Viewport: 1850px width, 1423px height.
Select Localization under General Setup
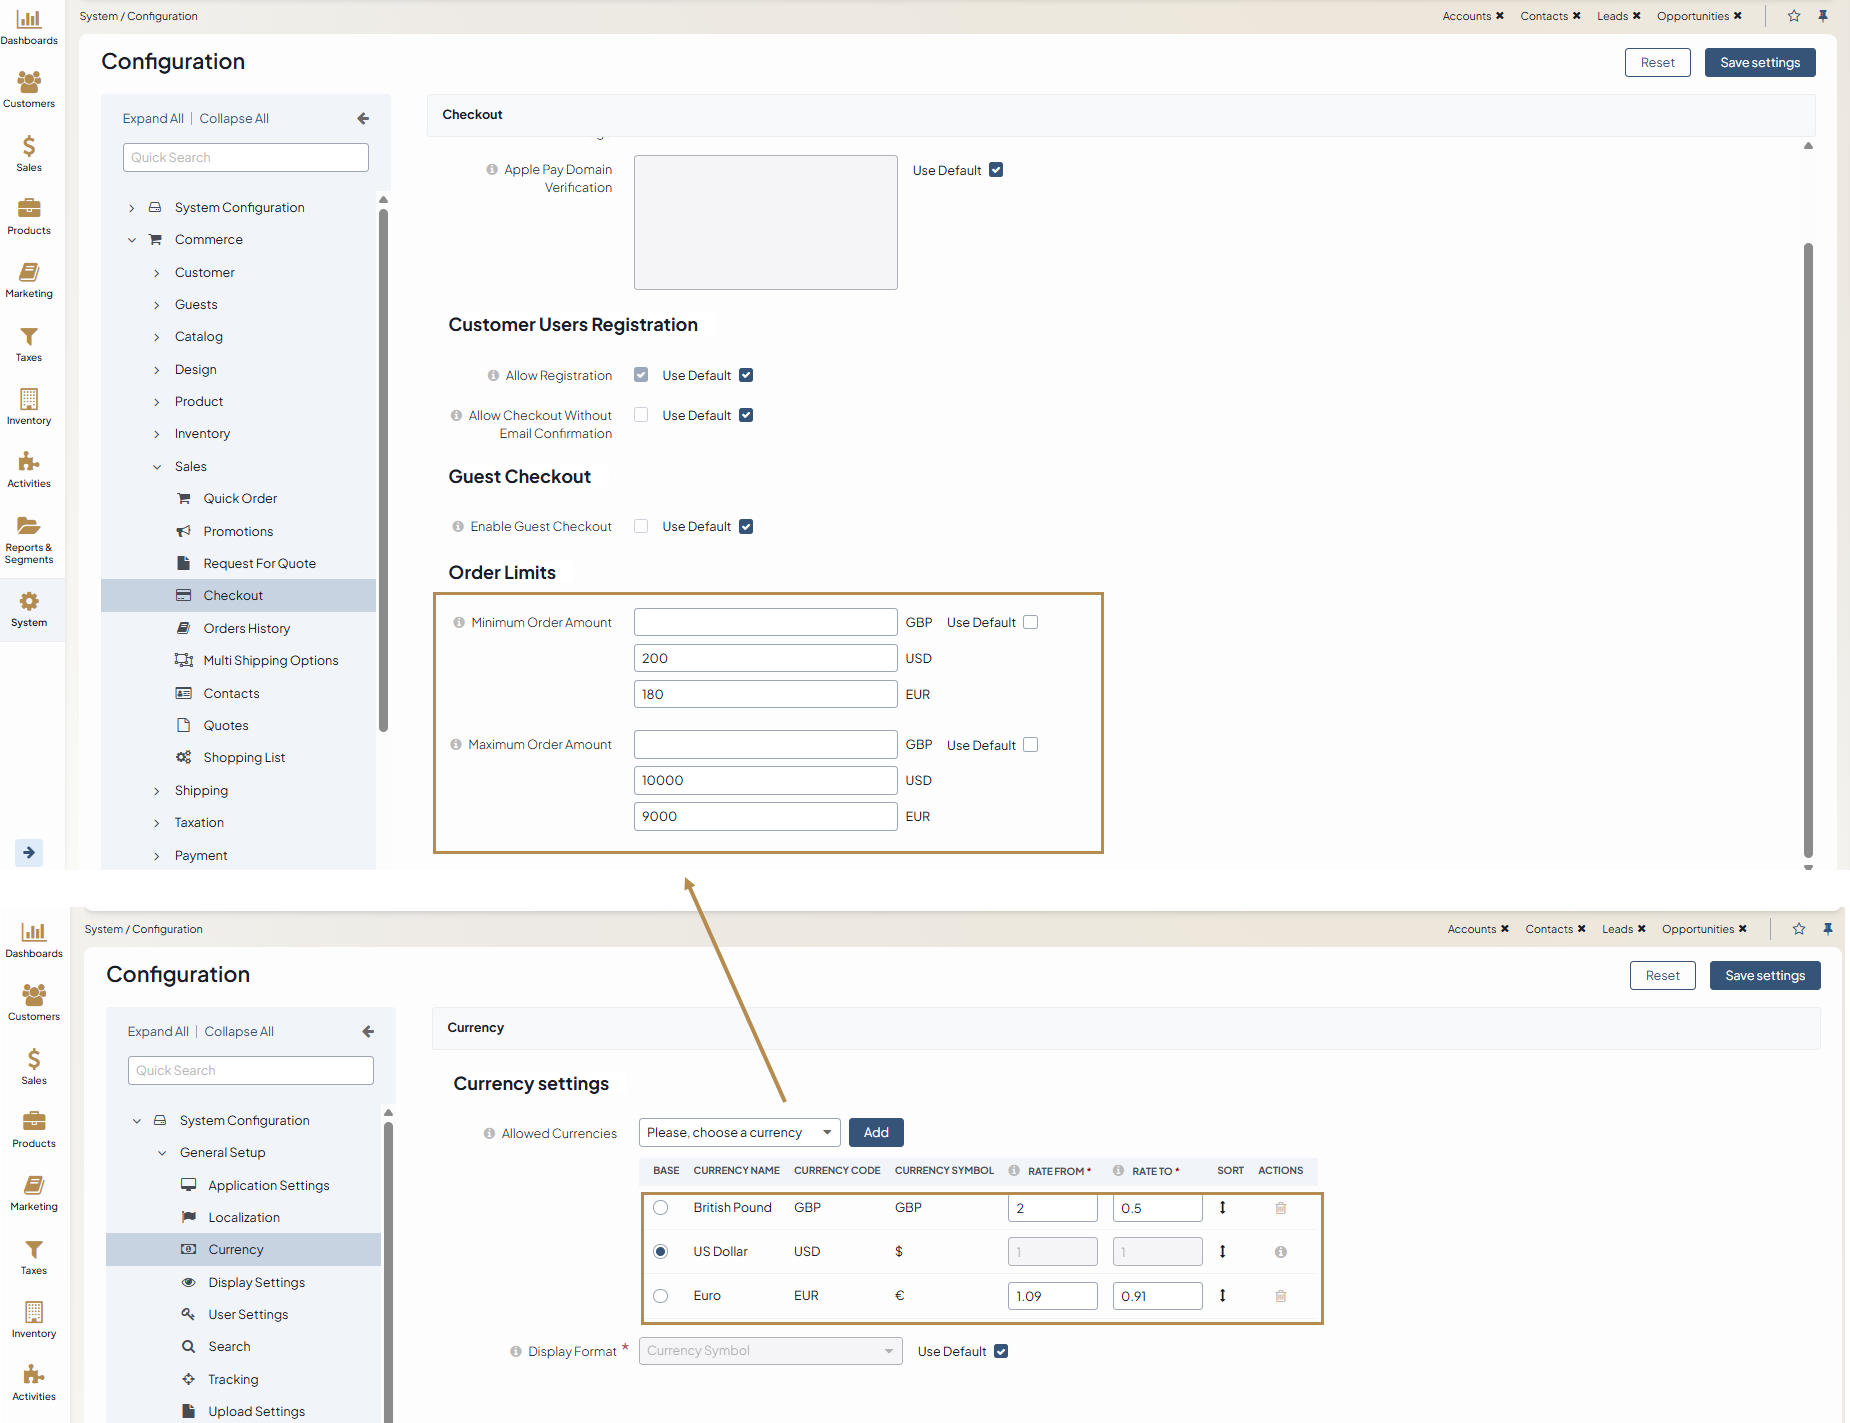coord(244,1217)
